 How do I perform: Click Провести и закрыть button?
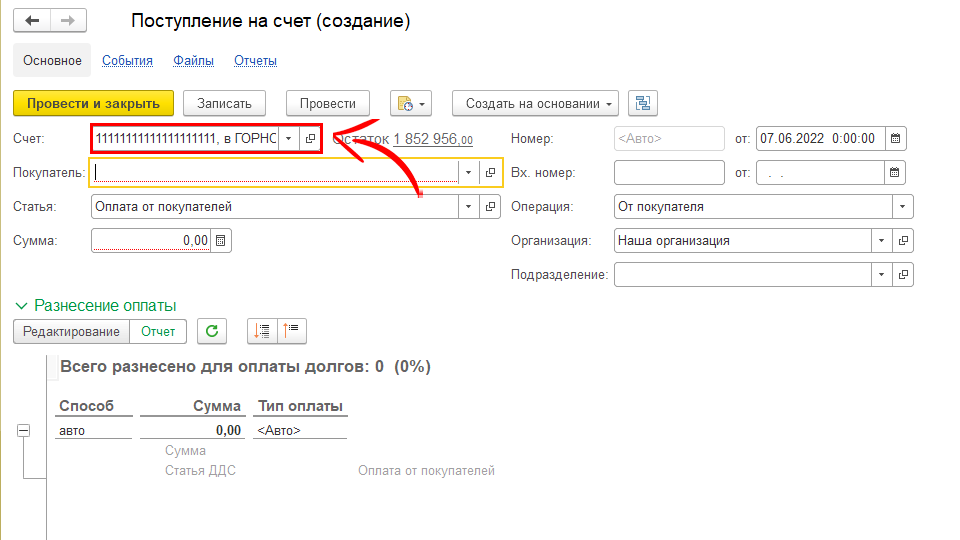click(93, 103)
